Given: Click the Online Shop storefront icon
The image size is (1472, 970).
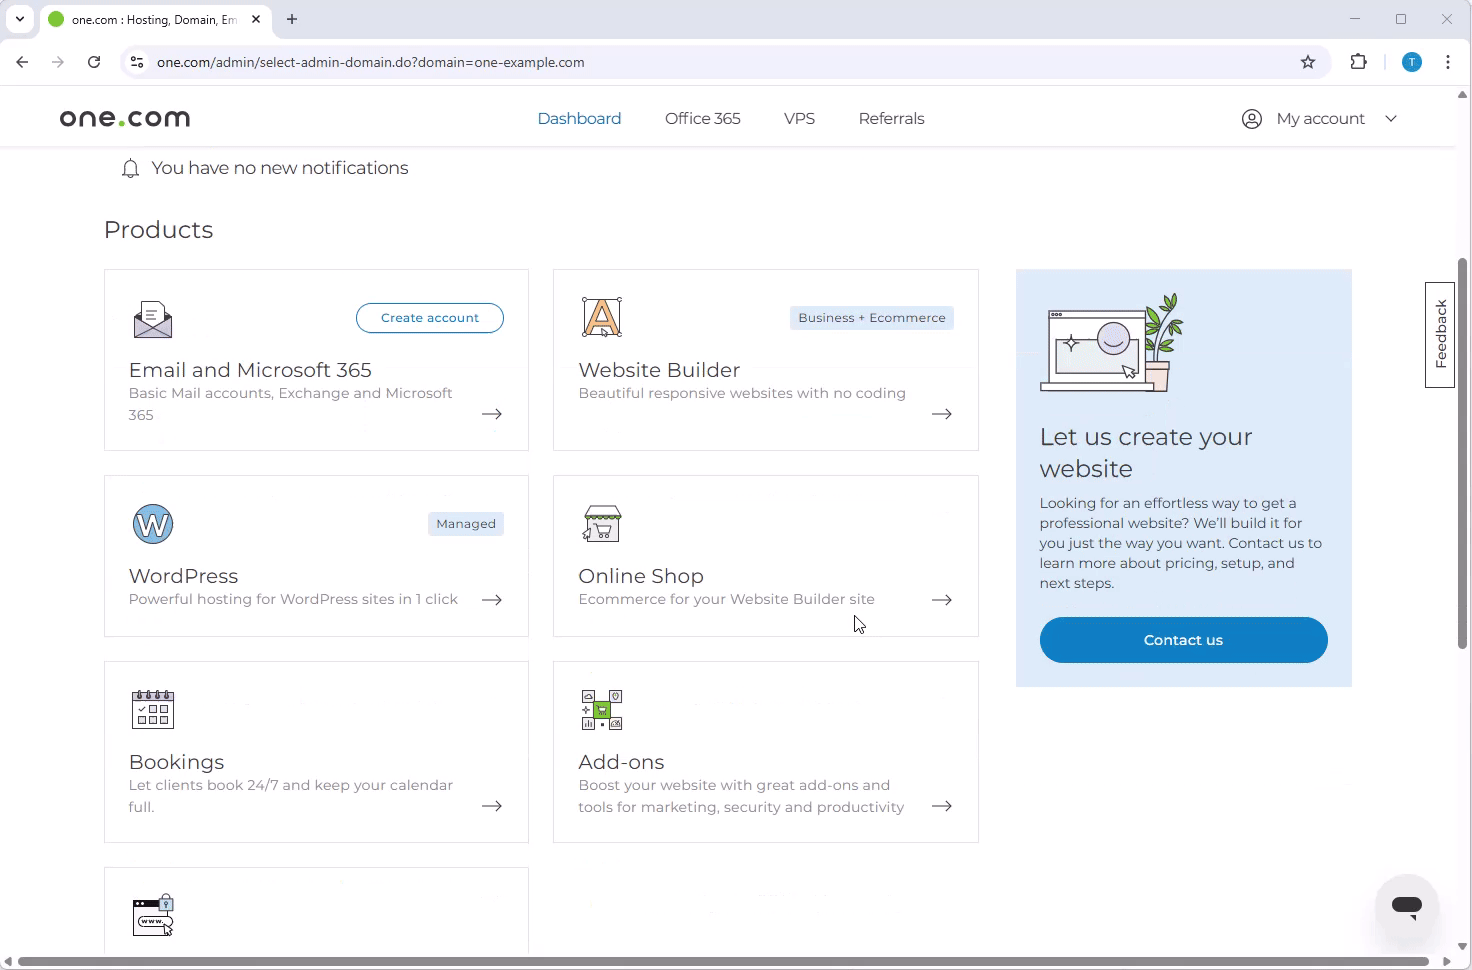Looking at the screenshot, I should pos(602,523).
